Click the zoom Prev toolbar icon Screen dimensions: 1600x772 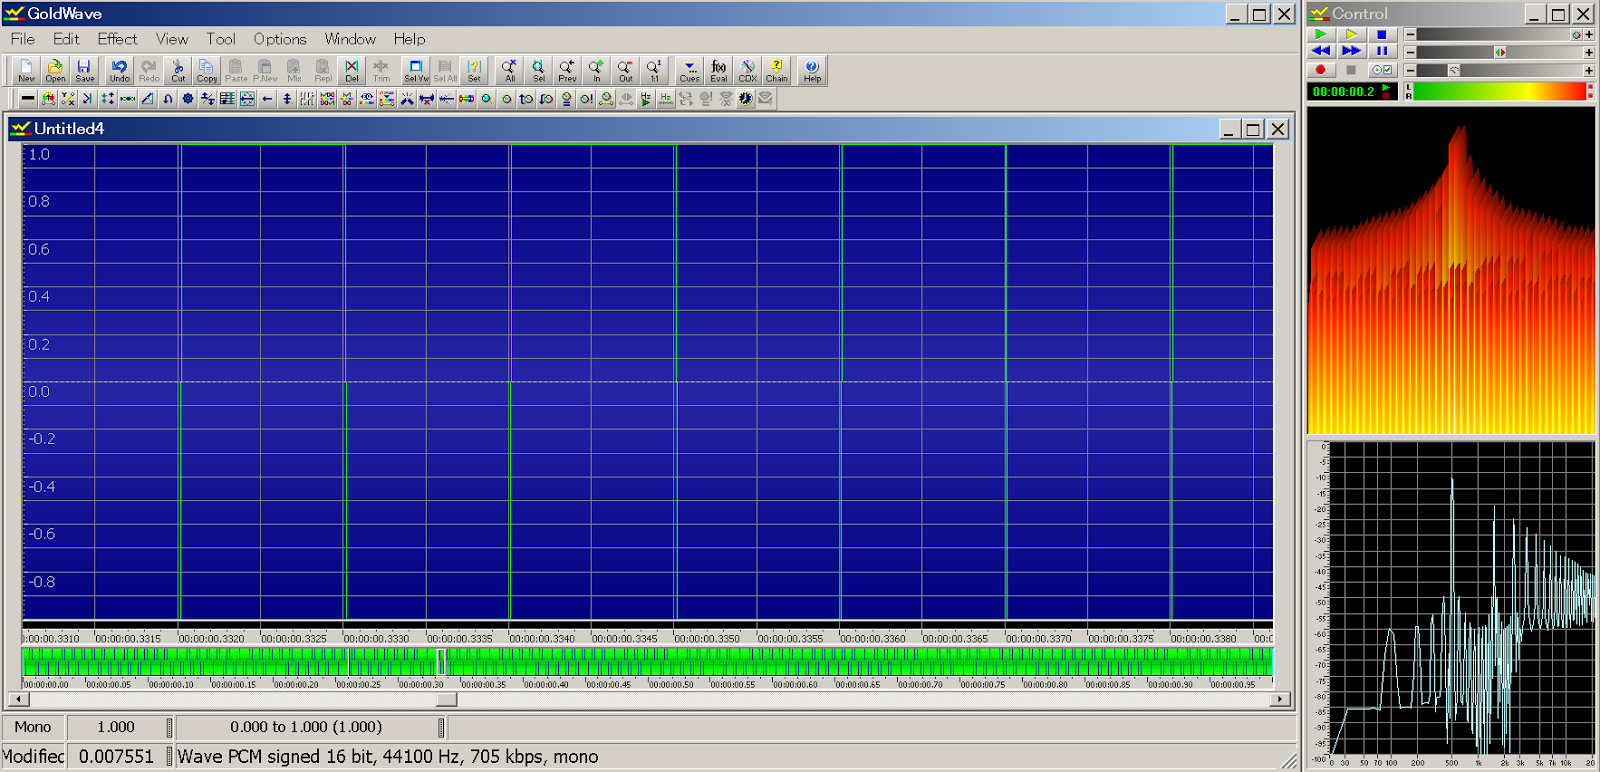(x=567, y=70)
